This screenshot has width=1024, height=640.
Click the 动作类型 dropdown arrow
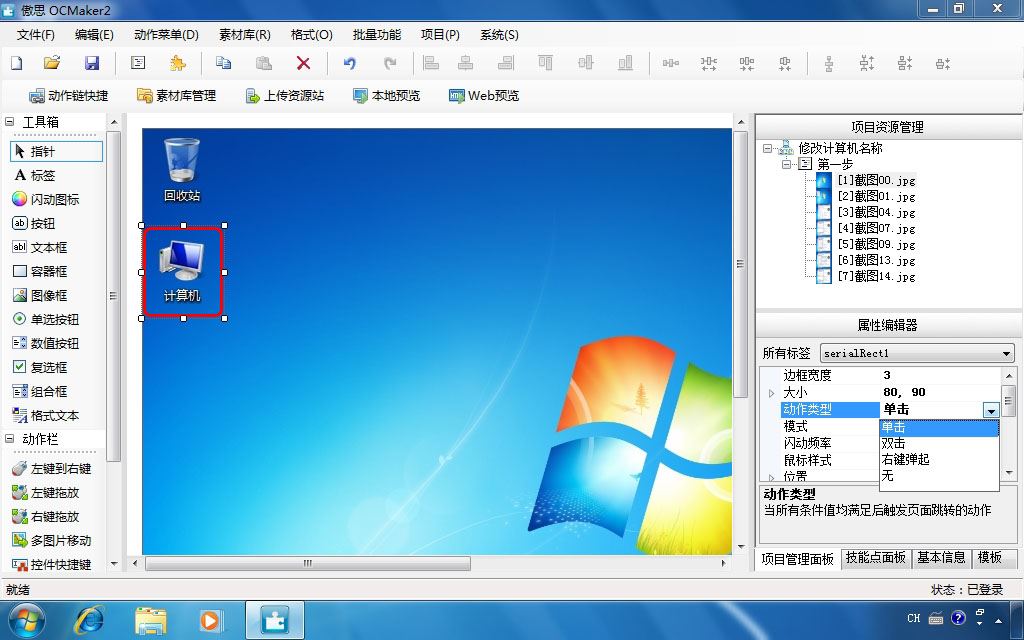[x=991, y=410]
